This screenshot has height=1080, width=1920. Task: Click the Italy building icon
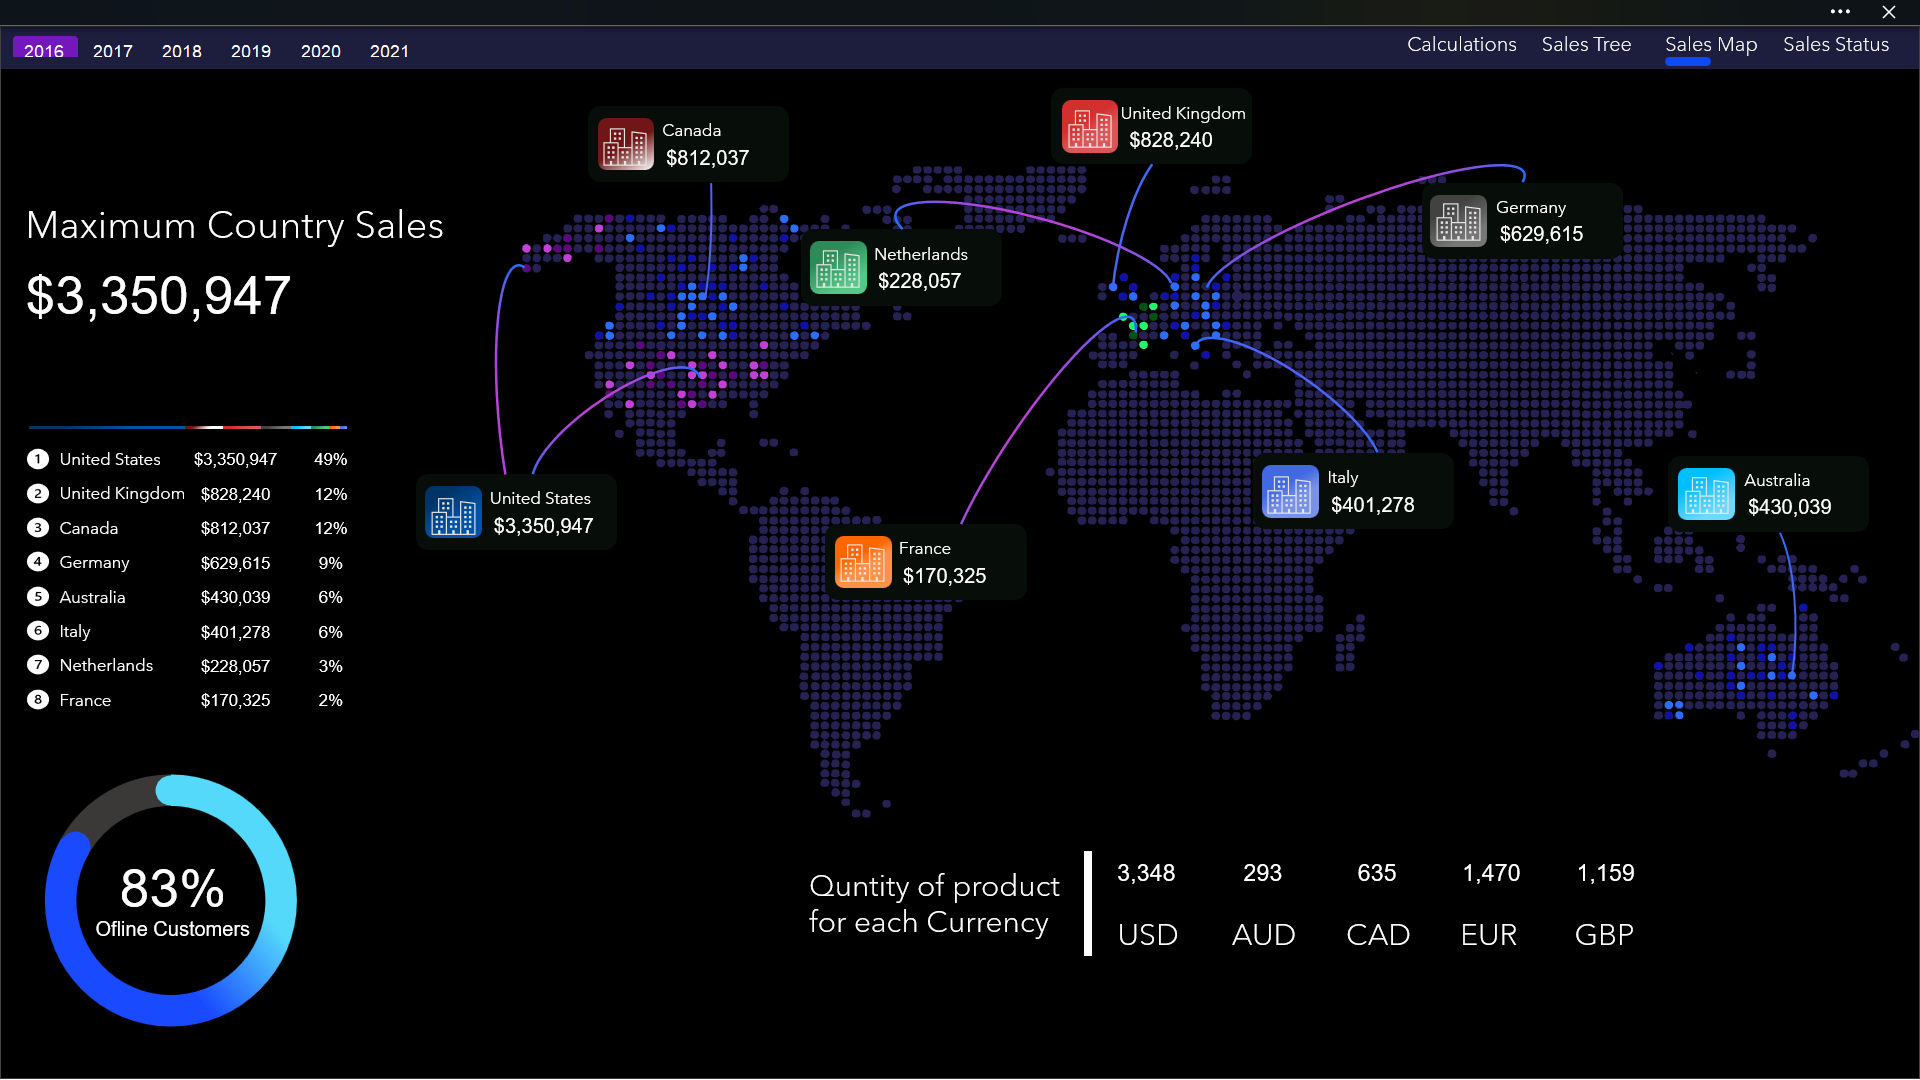click(1290, 491)
